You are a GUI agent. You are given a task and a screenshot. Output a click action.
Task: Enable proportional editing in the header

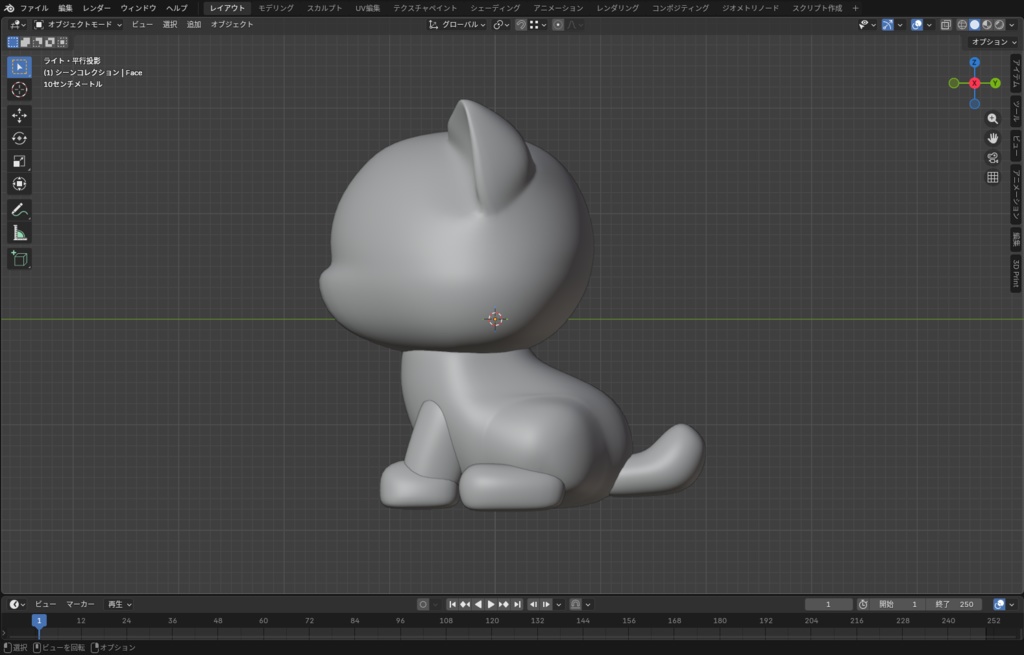click(x=559, y=25)
